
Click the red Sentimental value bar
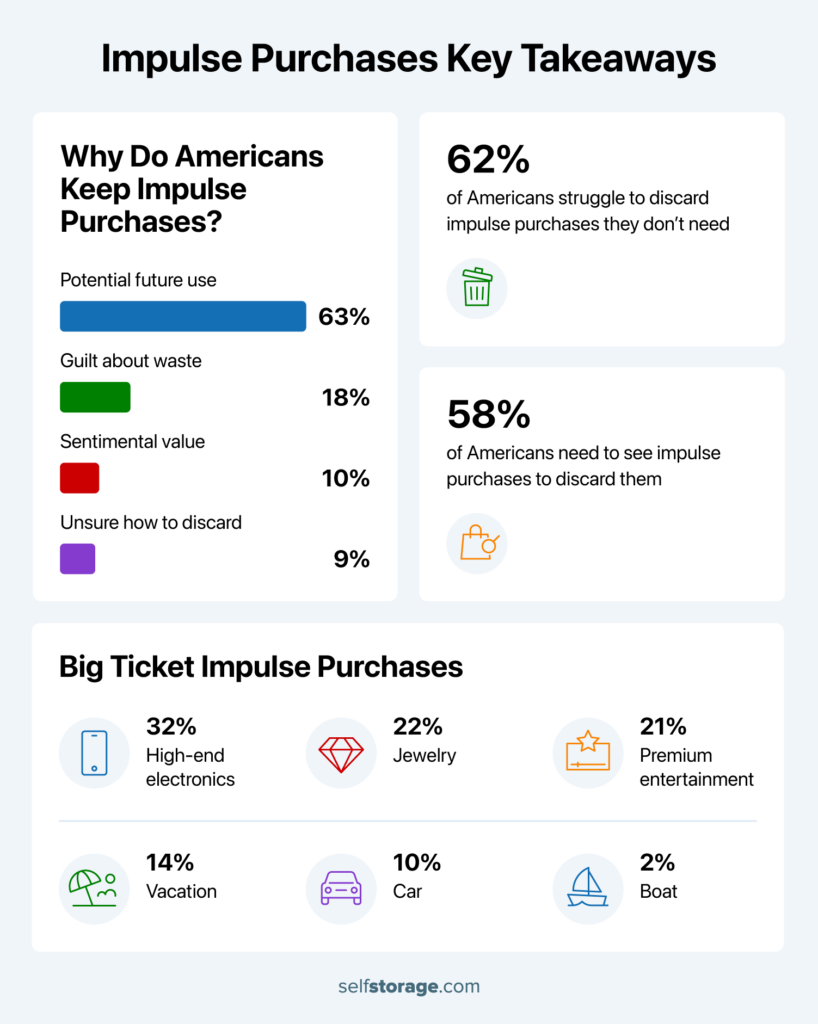(x=80, y=478)
